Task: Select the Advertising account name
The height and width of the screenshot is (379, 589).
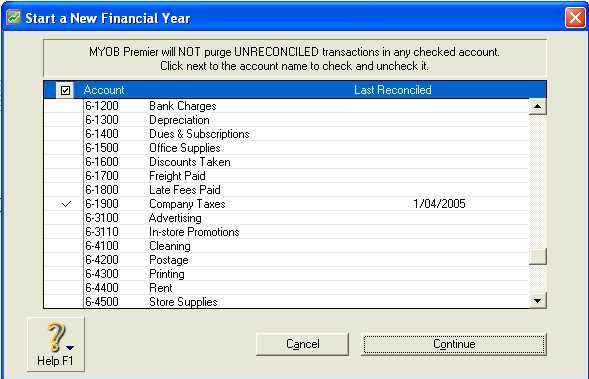Action: click(175, 218)
